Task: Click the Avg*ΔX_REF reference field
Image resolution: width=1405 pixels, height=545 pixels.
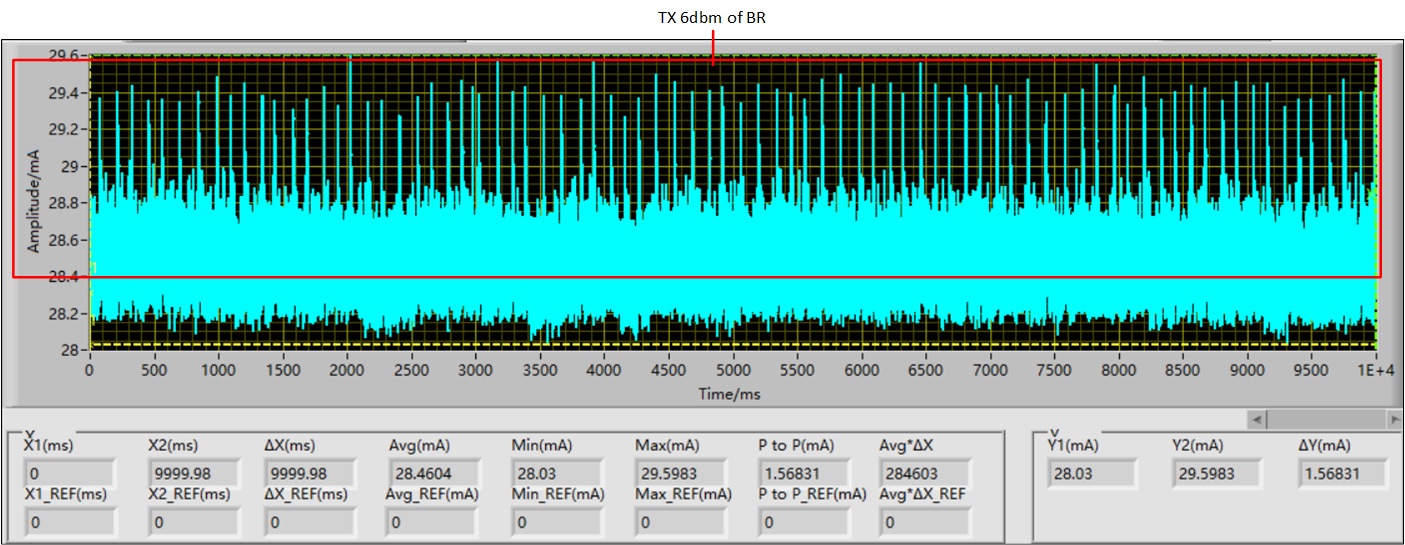Action: (x=924, y=521)
